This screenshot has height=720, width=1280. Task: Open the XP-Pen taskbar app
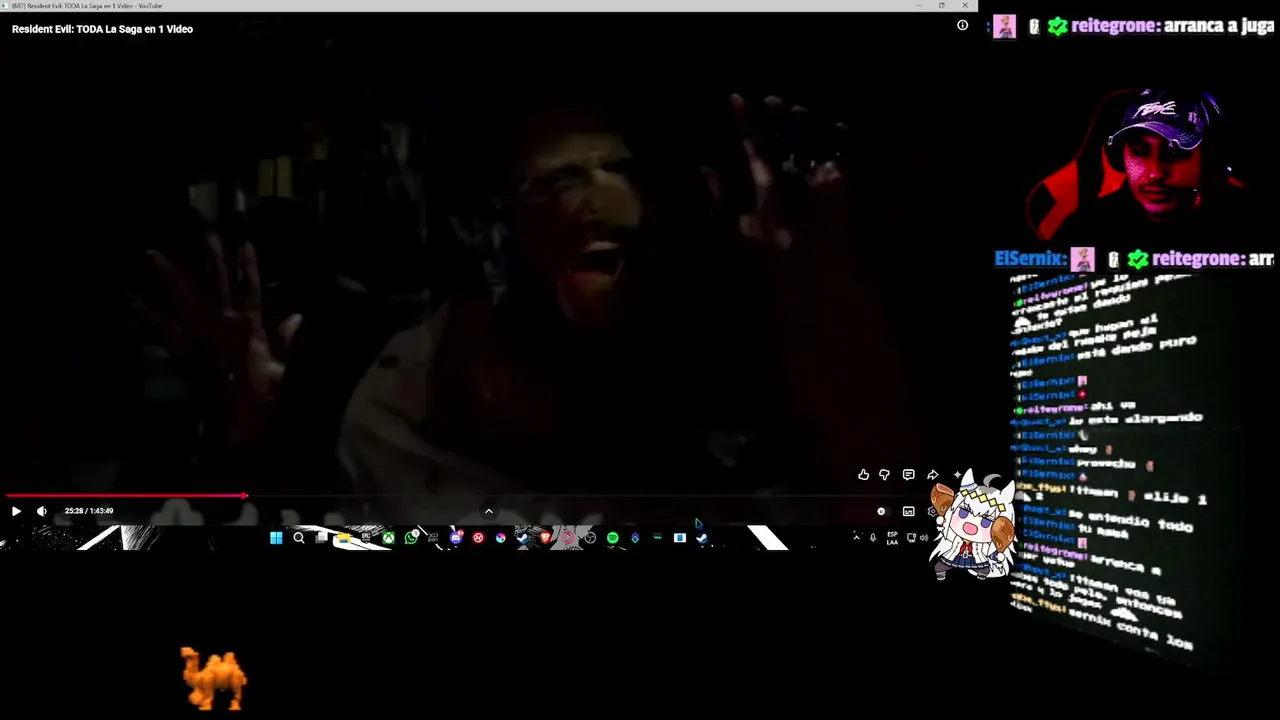[433, 538]
